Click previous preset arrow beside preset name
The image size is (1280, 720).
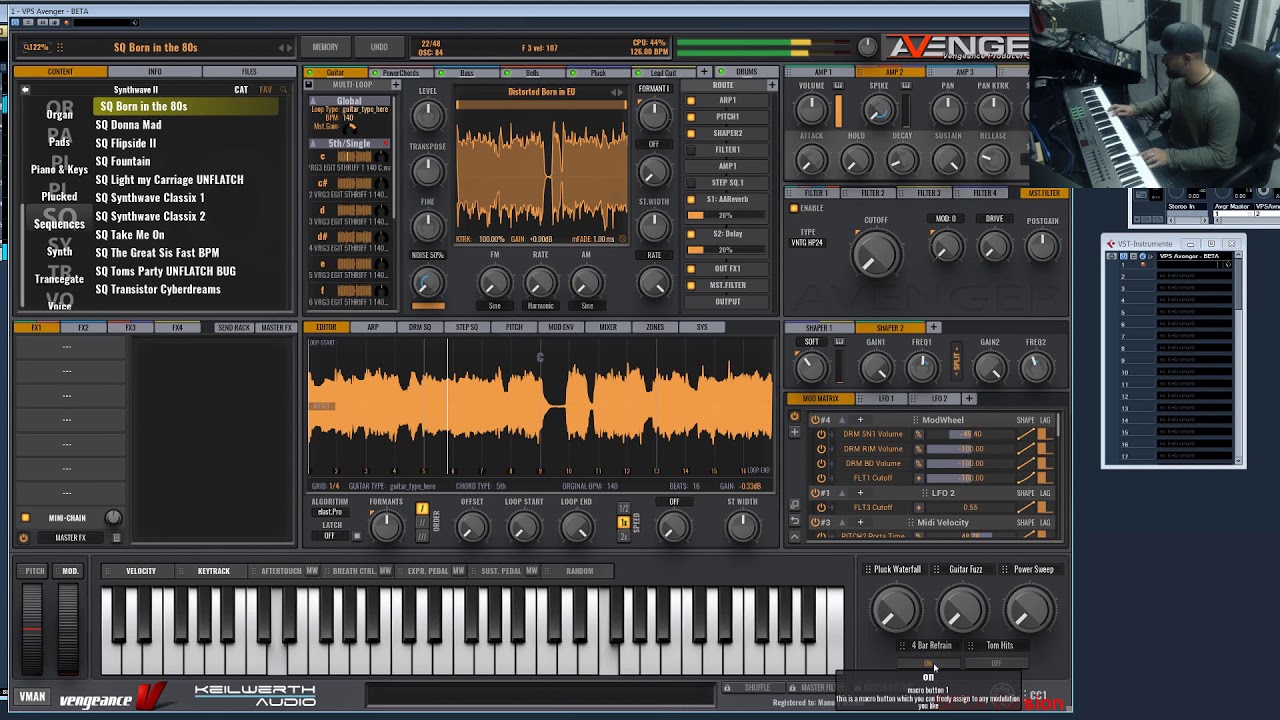(282, 48)
